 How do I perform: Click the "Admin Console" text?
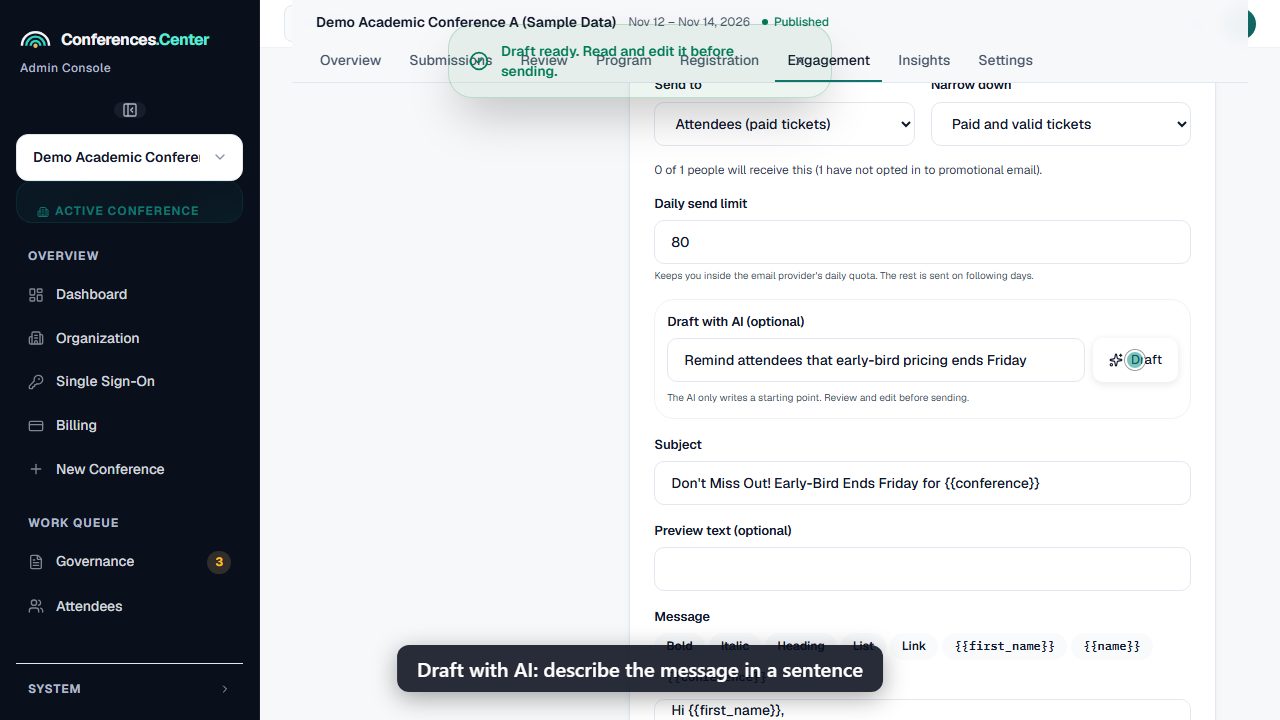click(65, 68)
